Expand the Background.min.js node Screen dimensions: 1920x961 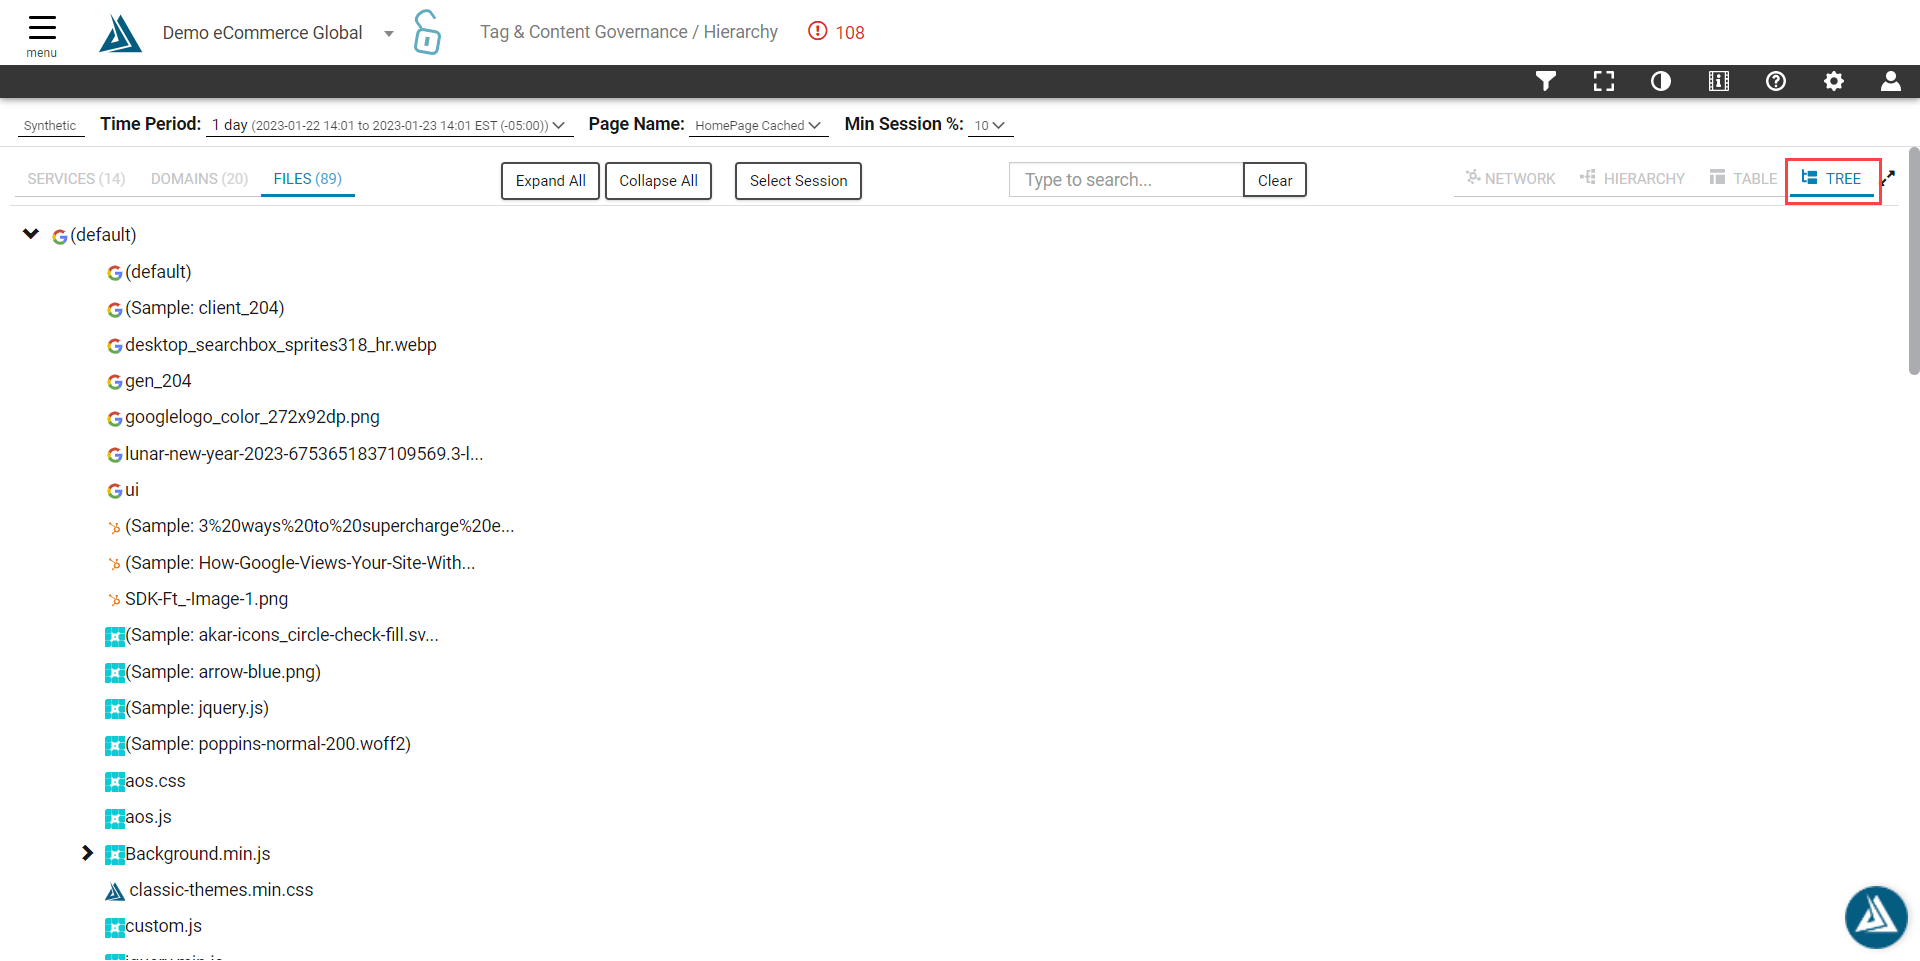pos(88,853)
